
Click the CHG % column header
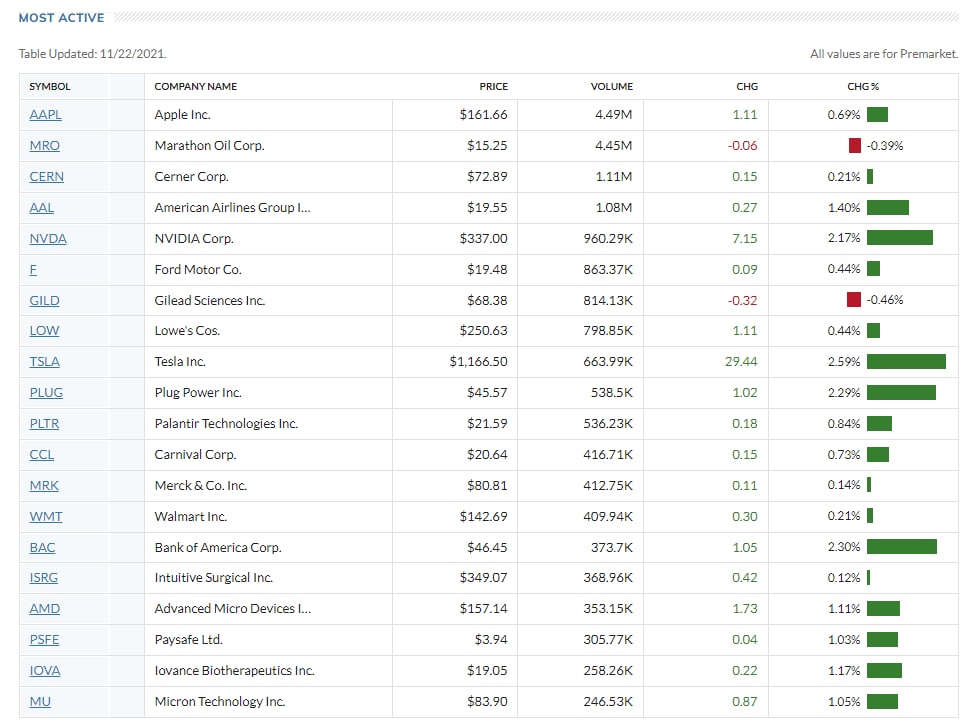coord(863,87)
